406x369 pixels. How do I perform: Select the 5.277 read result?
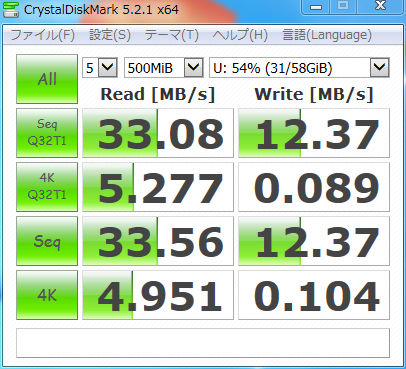point(158,187)
